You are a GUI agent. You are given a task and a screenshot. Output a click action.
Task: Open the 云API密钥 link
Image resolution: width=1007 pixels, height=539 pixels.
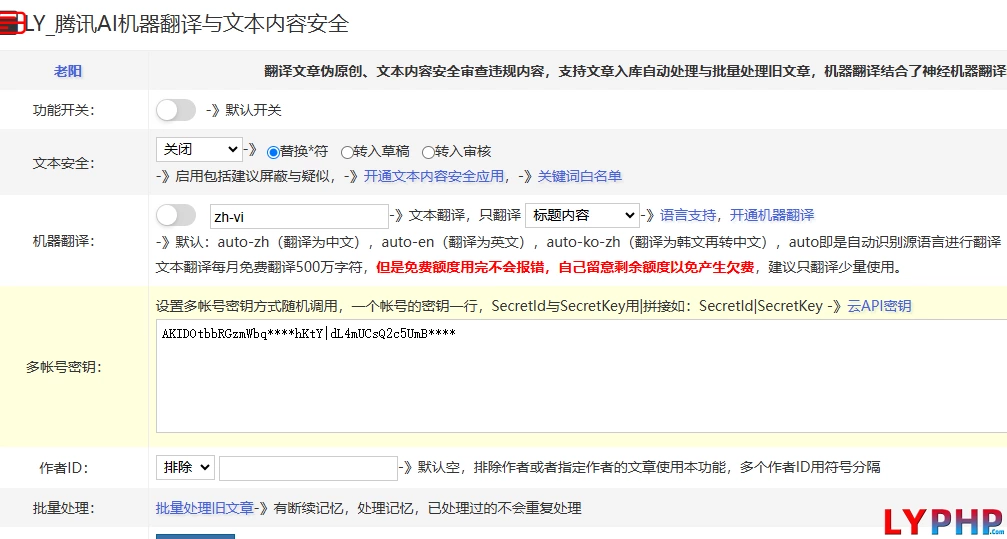(879, 305)
